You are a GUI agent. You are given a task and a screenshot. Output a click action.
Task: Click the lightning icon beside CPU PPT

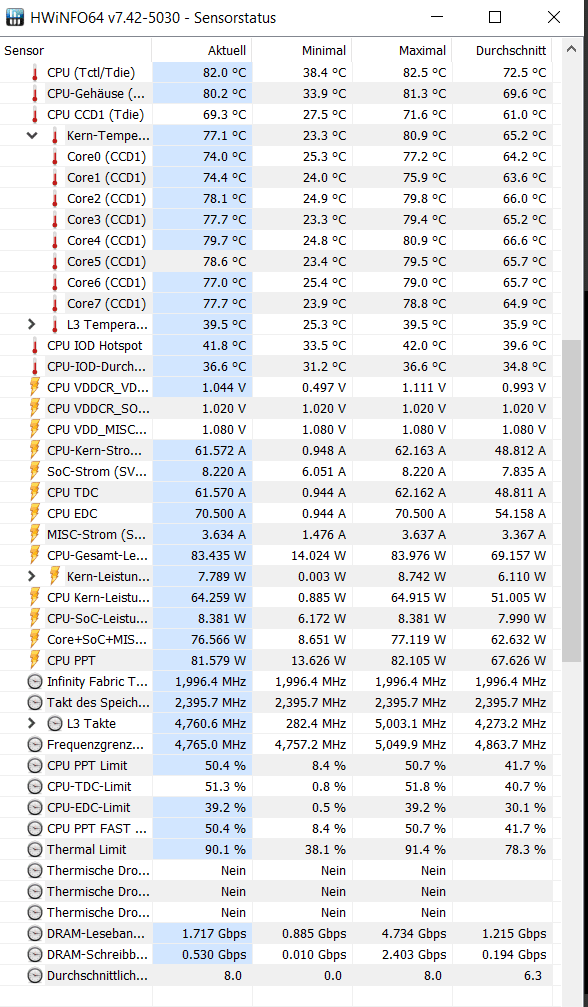coord(35,660)
